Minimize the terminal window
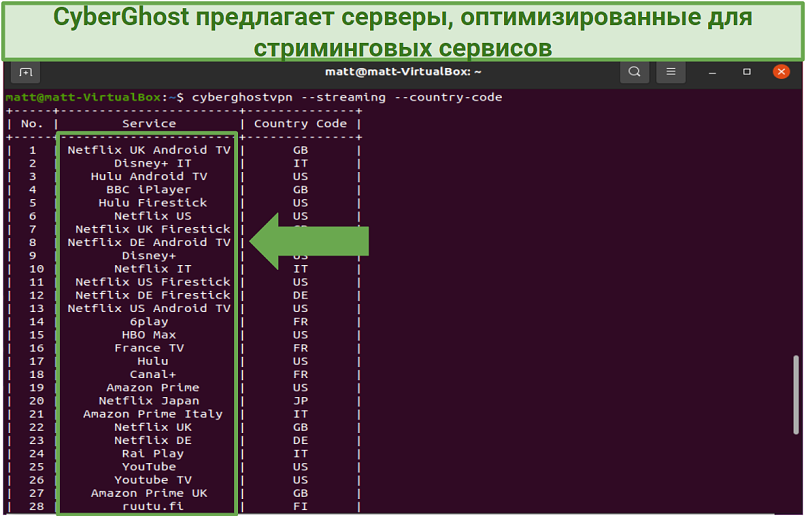806x516 pixels. pos(712,72)
